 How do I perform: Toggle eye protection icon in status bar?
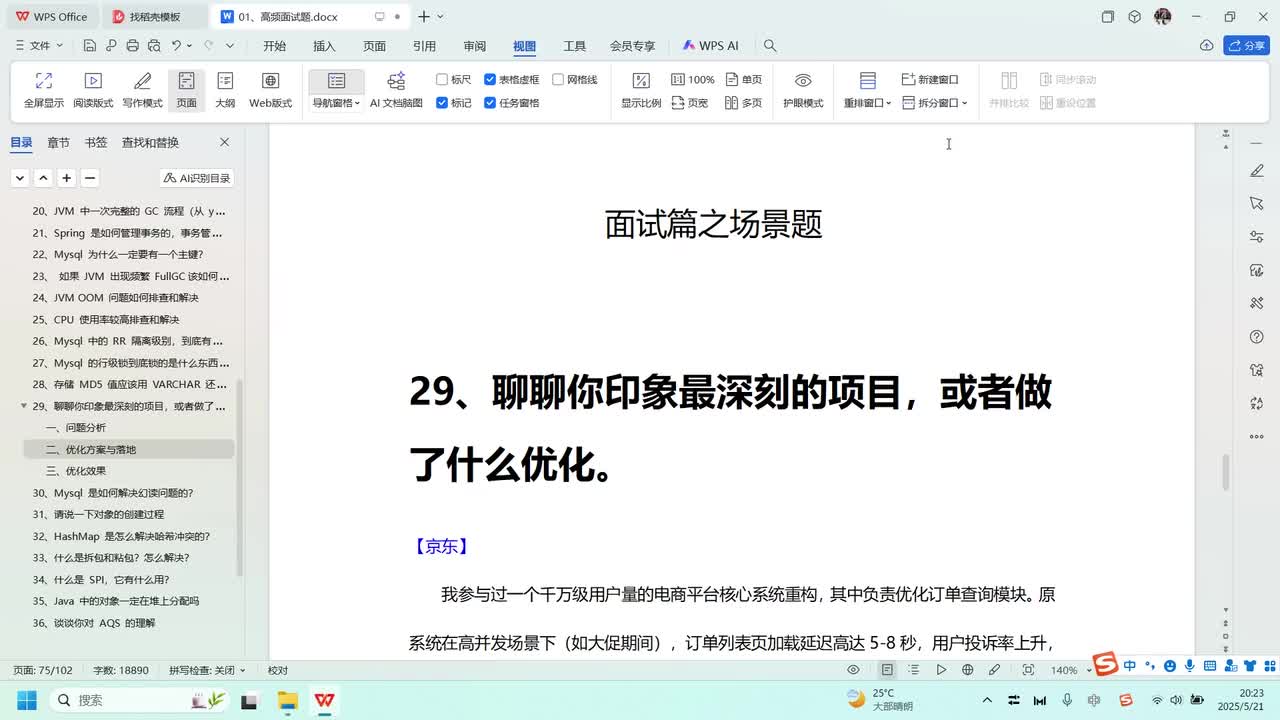[853, 670]
